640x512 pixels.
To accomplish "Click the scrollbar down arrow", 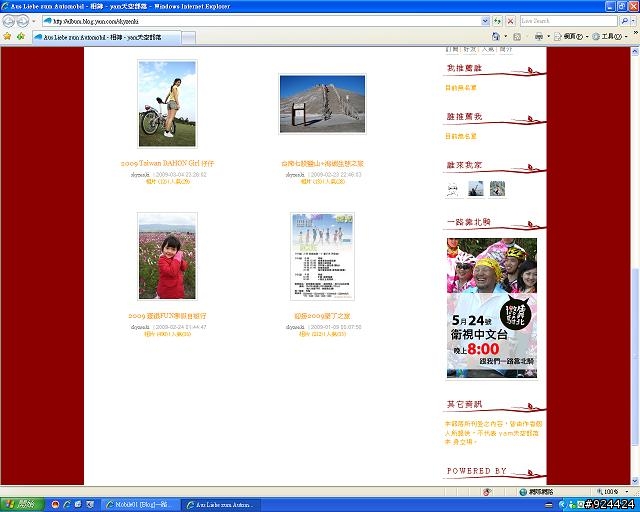I will tap(635, 481).
